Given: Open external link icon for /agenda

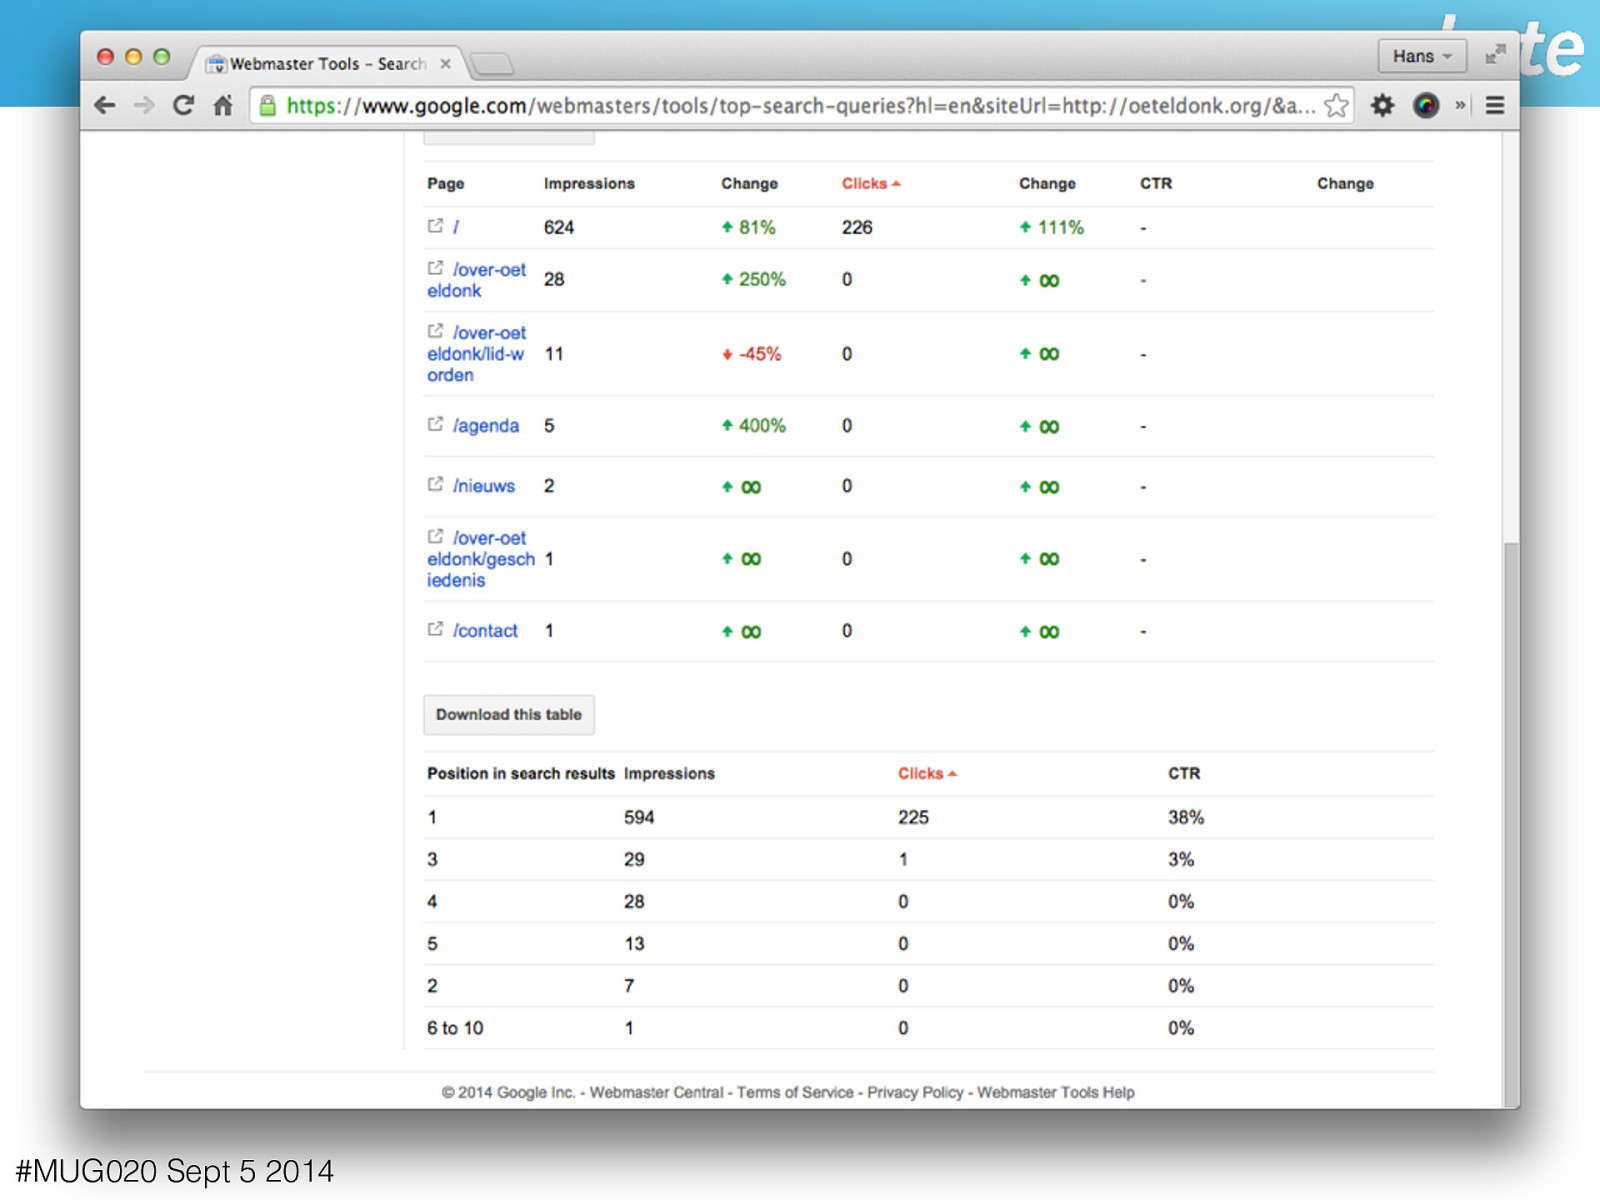Looking at the screenshot, I should pyautogui.click(x=435, y=424).
